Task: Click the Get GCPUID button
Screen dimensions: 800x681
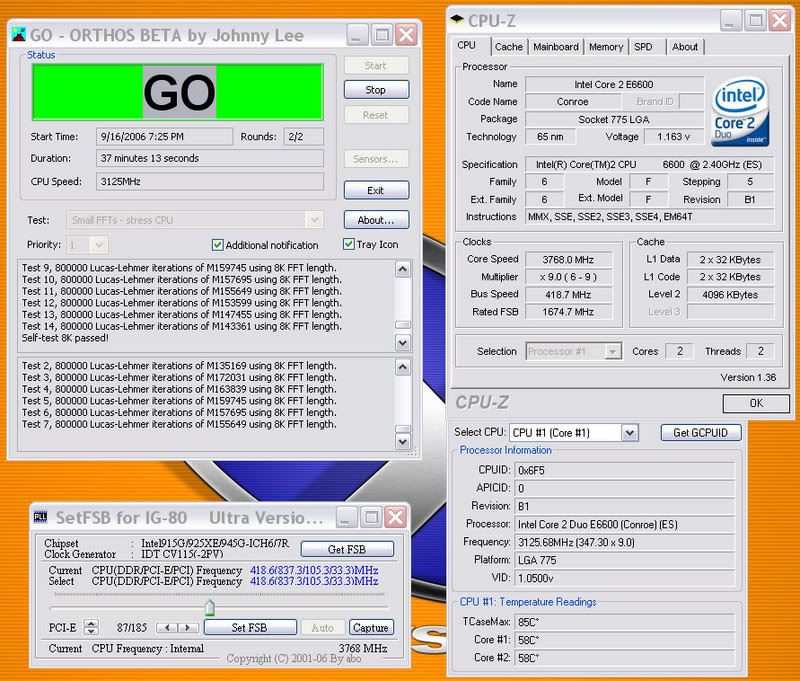Action: tap(701, 433)
